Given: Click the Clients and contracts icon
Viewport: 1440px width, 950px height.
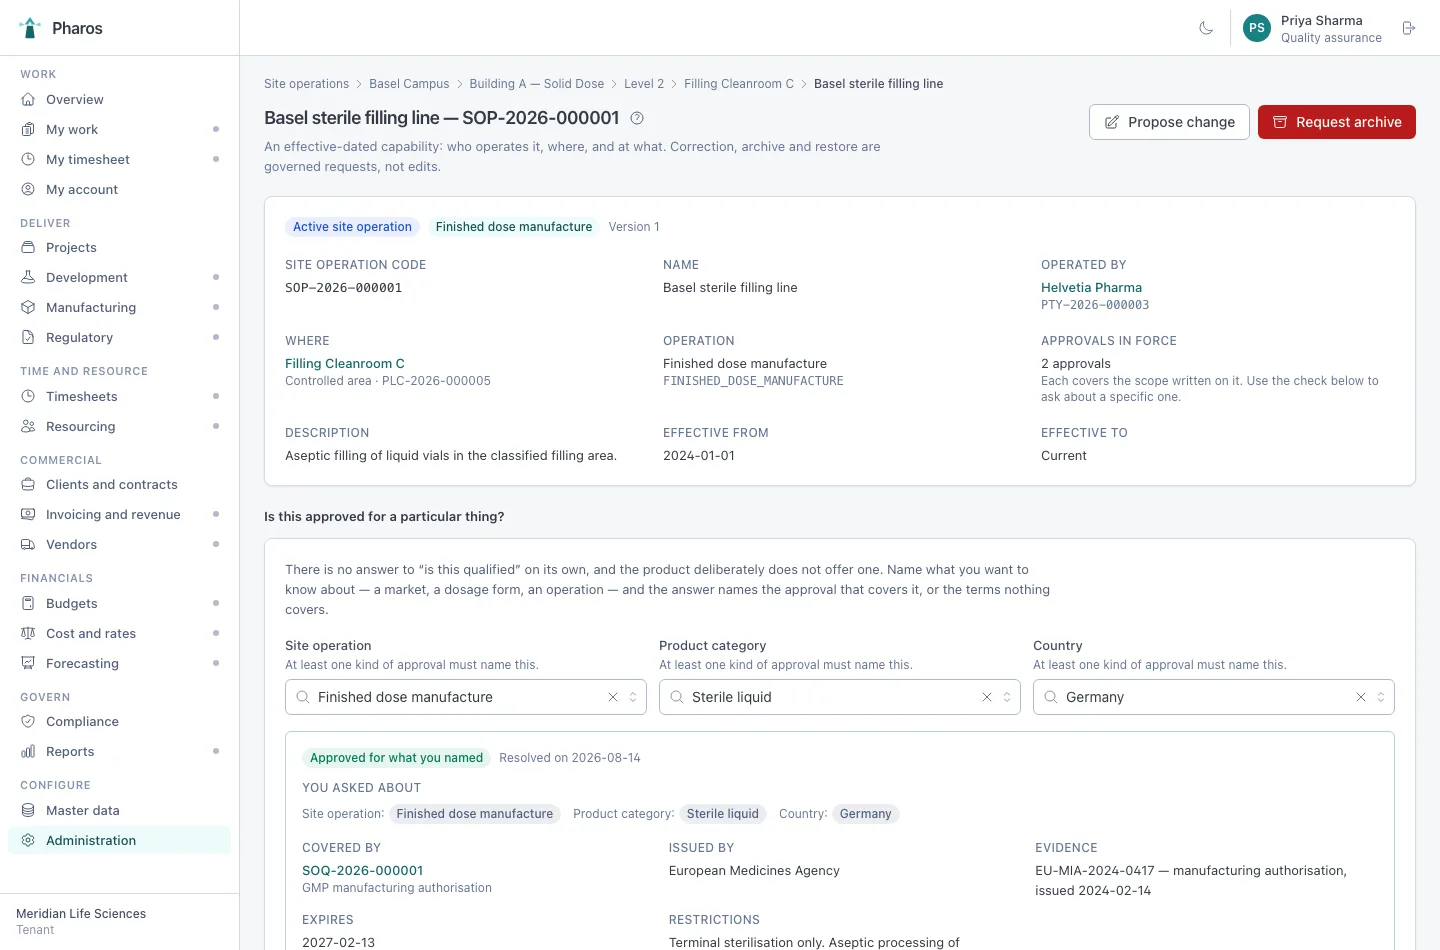Looking at the screenshot, I should click(28, 485).
